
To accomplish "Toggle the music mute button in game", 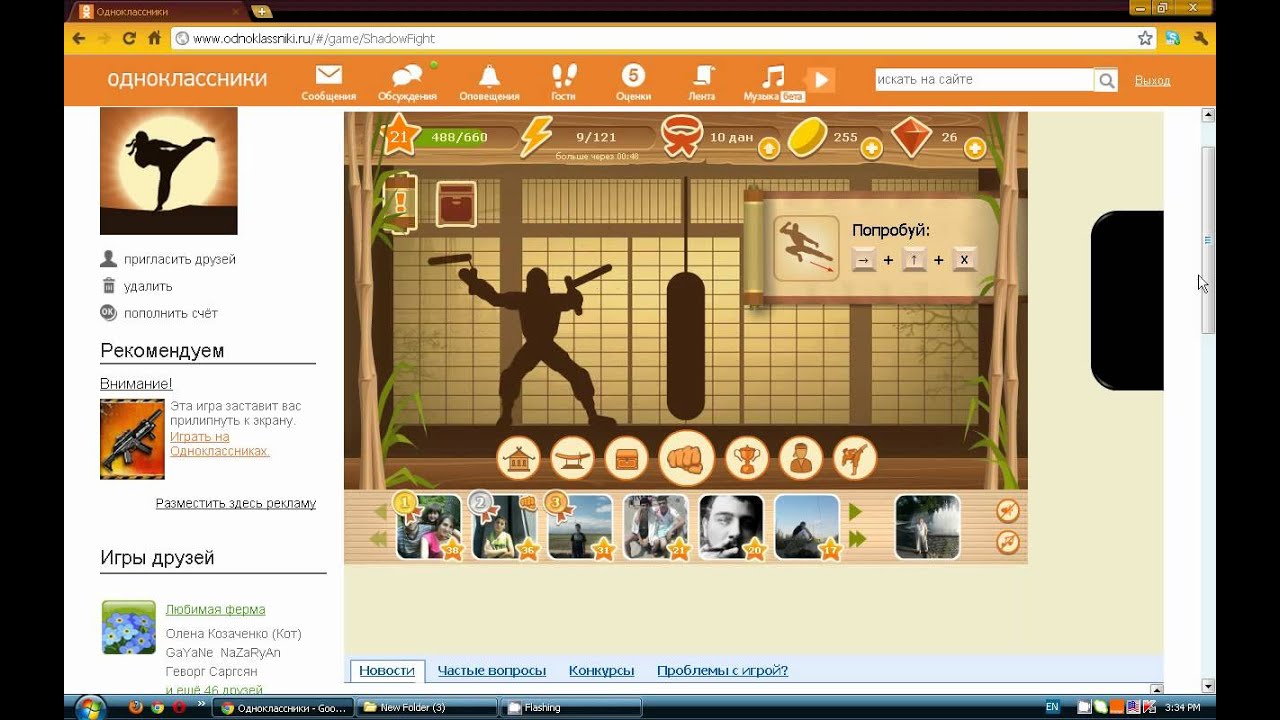I will [1008, 543].
